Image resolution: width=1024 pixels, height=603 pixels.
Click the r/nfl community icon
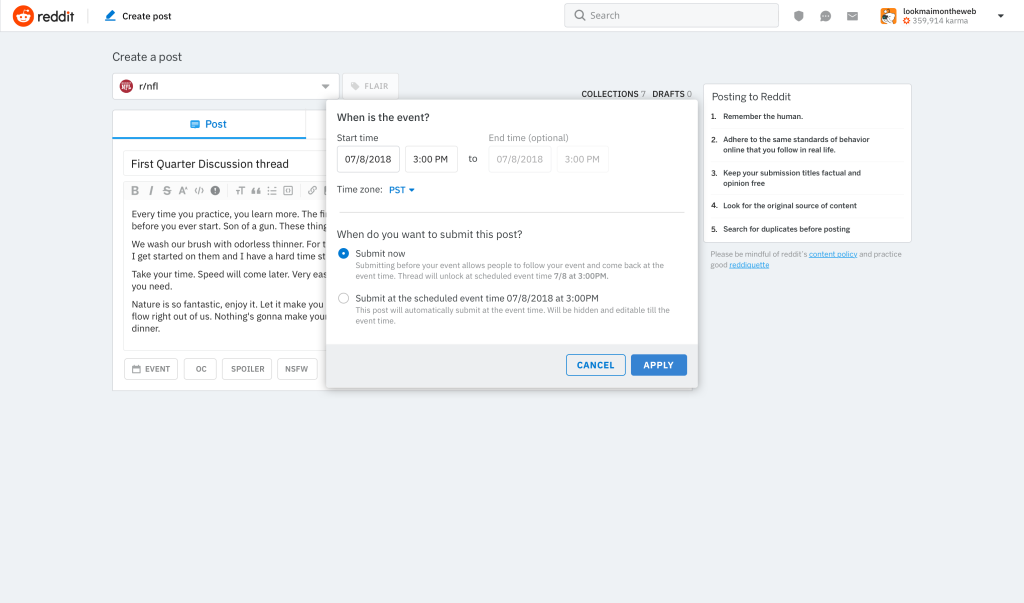[126, 86]
